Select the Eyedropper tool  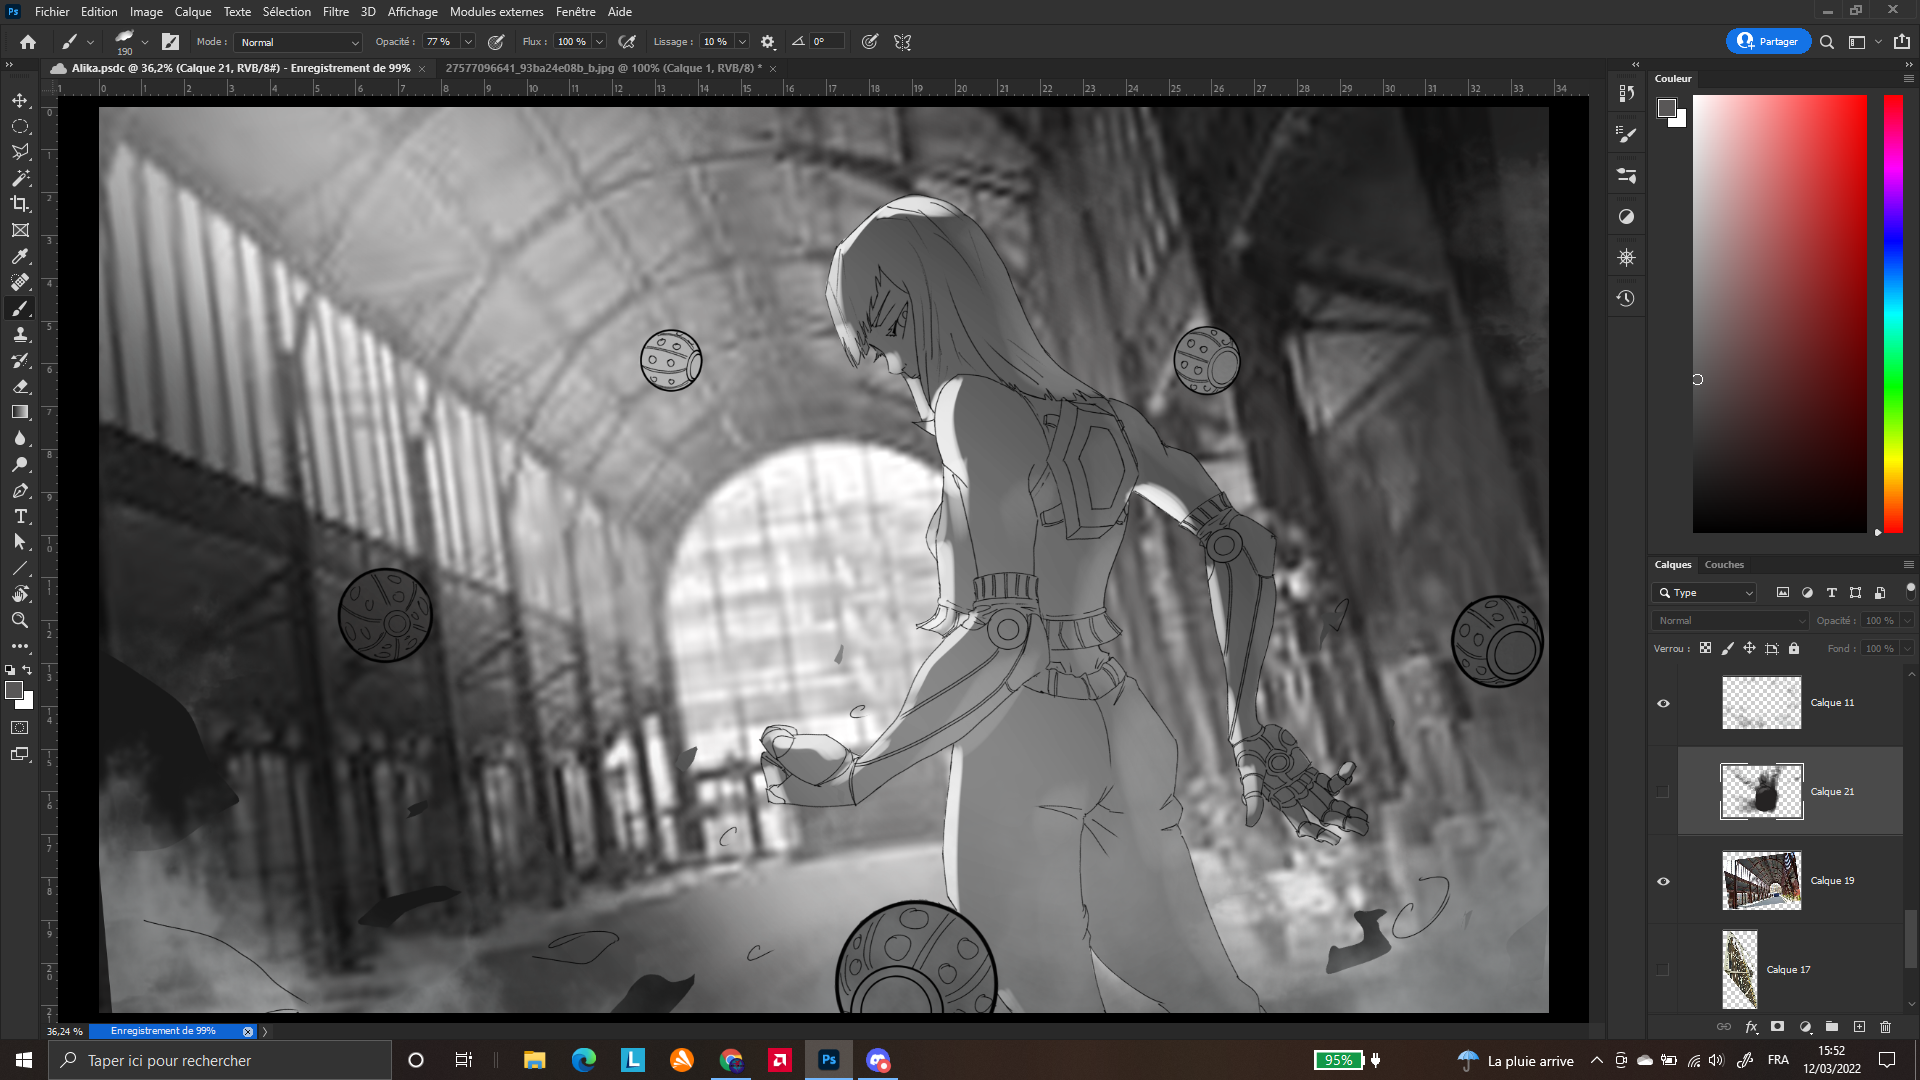coord(20,256)
